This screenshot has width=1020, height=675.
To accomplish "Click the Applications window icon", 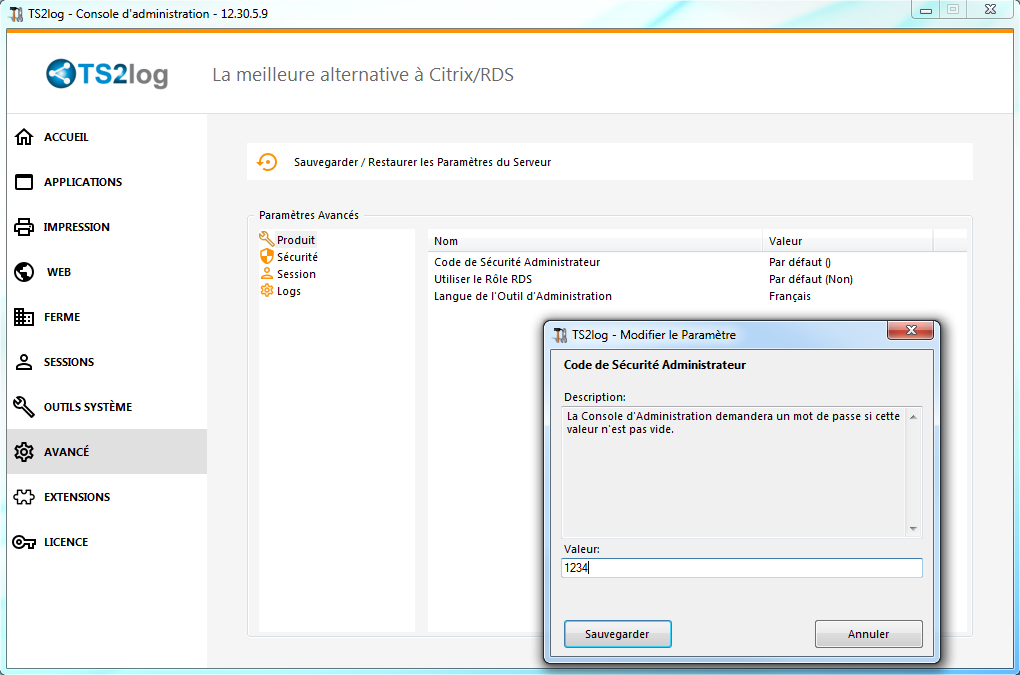I will tap(24, 182).
